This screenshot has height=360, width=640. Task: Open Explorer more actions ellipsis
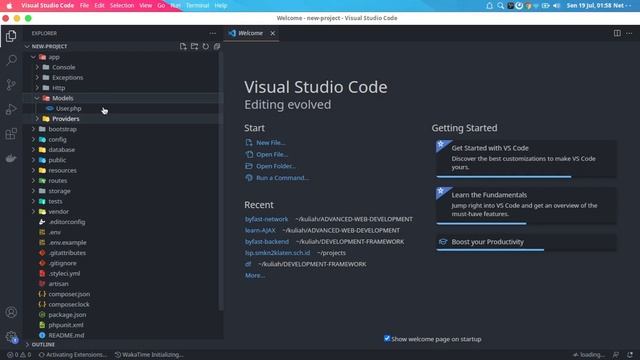coord(213,33)
